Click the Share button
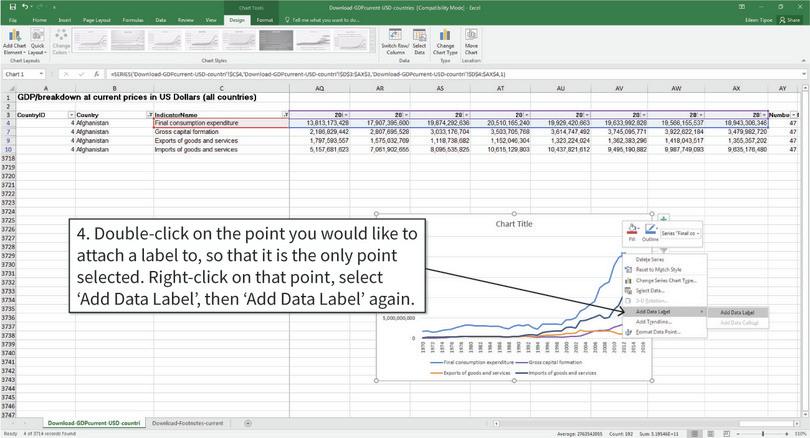Screen dimensions: 810x438 tap(790, 20)
